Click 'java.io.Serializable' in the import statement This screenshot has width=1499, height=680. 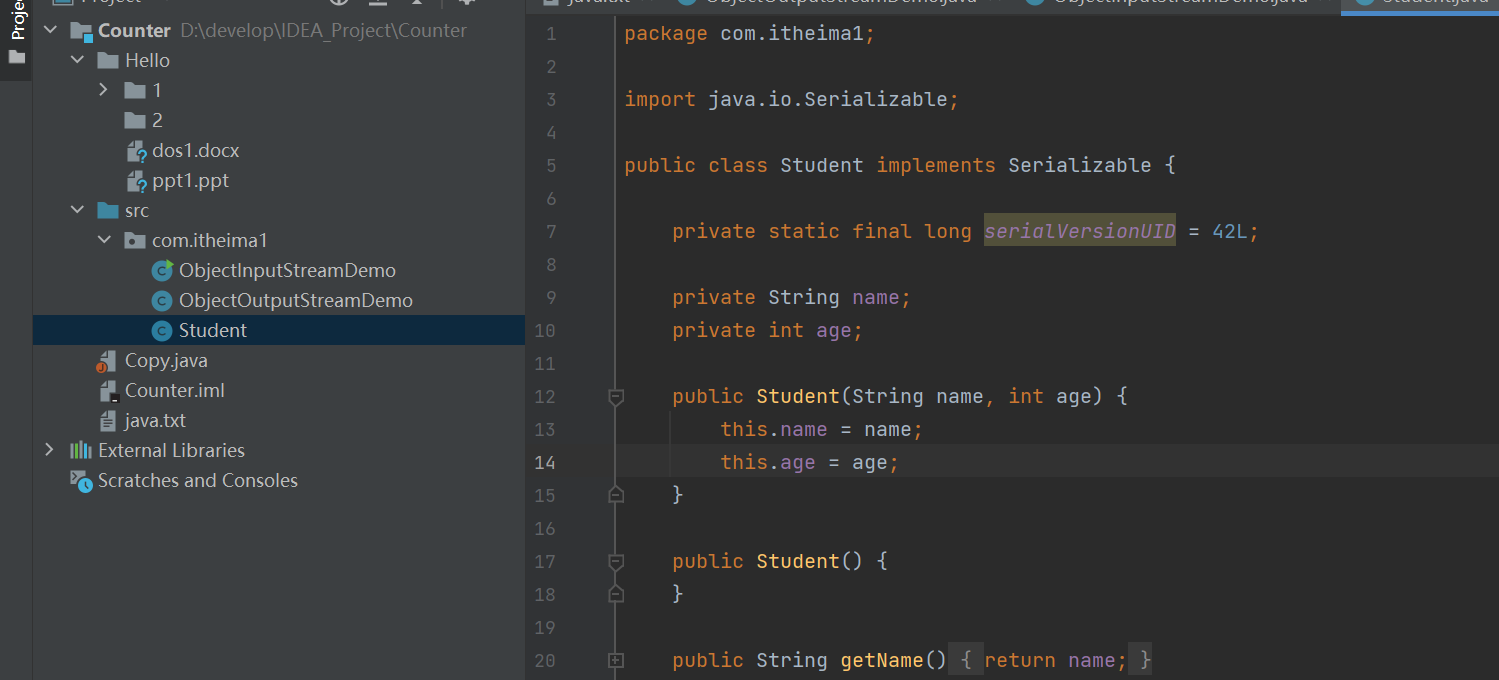[828, 100]
